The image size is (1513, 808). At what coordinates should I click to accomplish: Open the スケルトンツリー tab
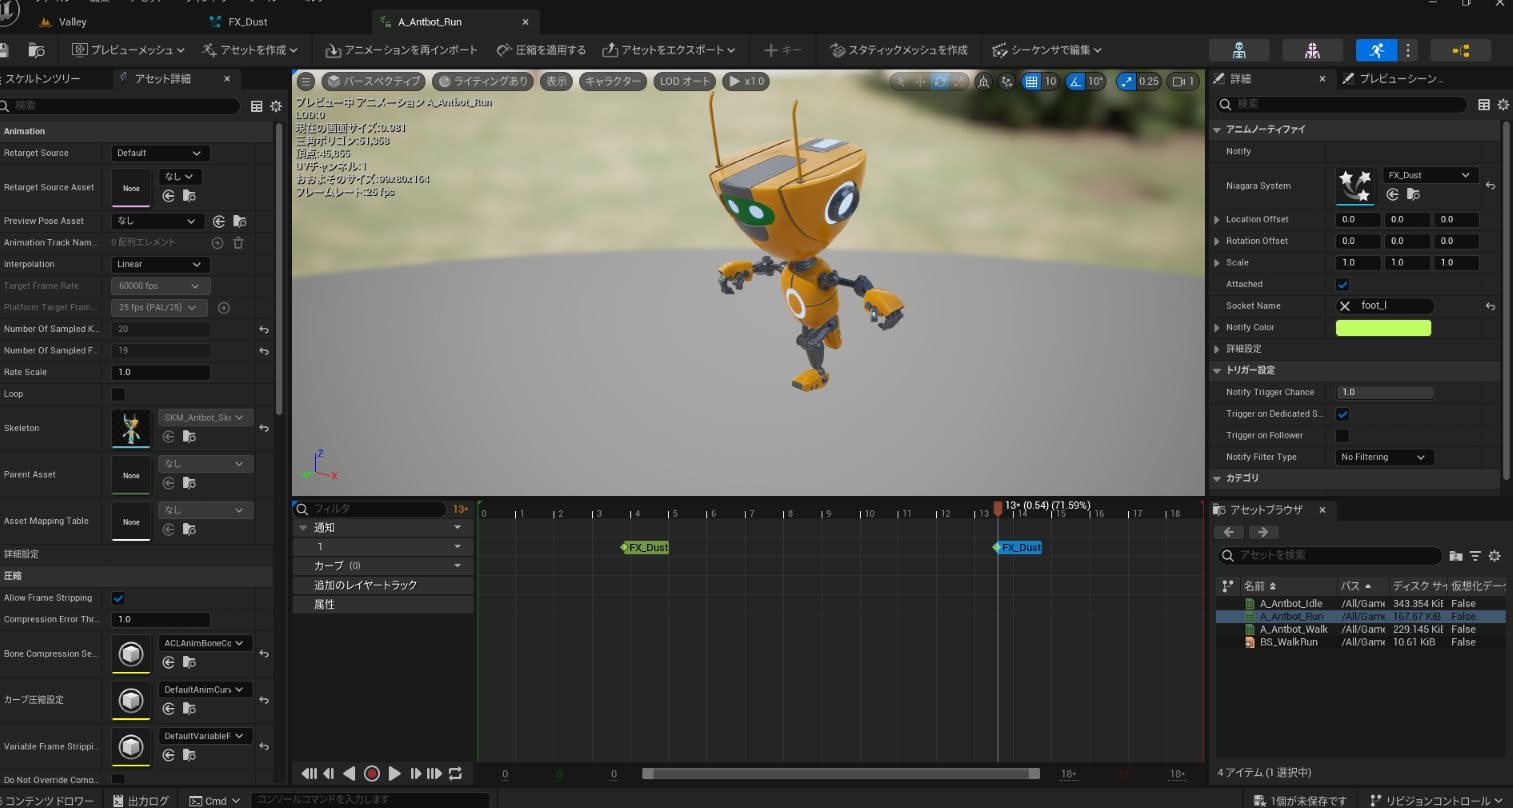[x=42, y=79]
